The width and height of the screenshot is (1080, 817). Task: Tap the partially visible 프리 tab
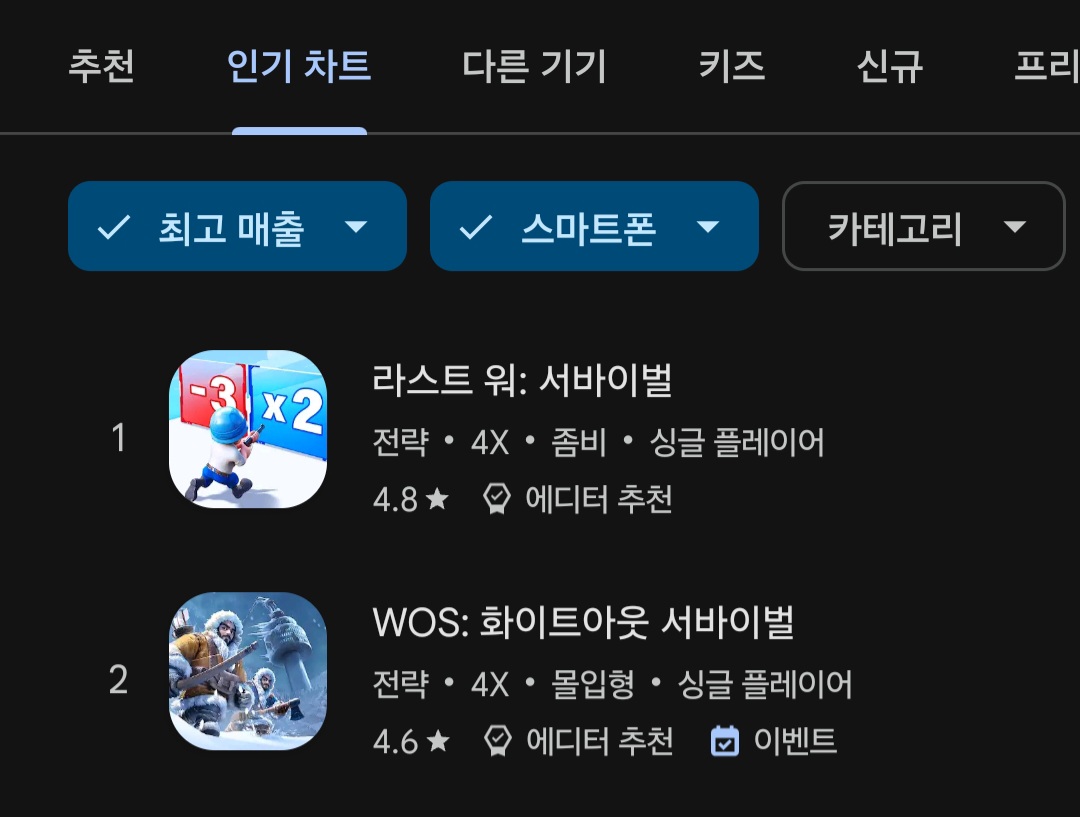pyautogui.click(x=1047, y=67)
